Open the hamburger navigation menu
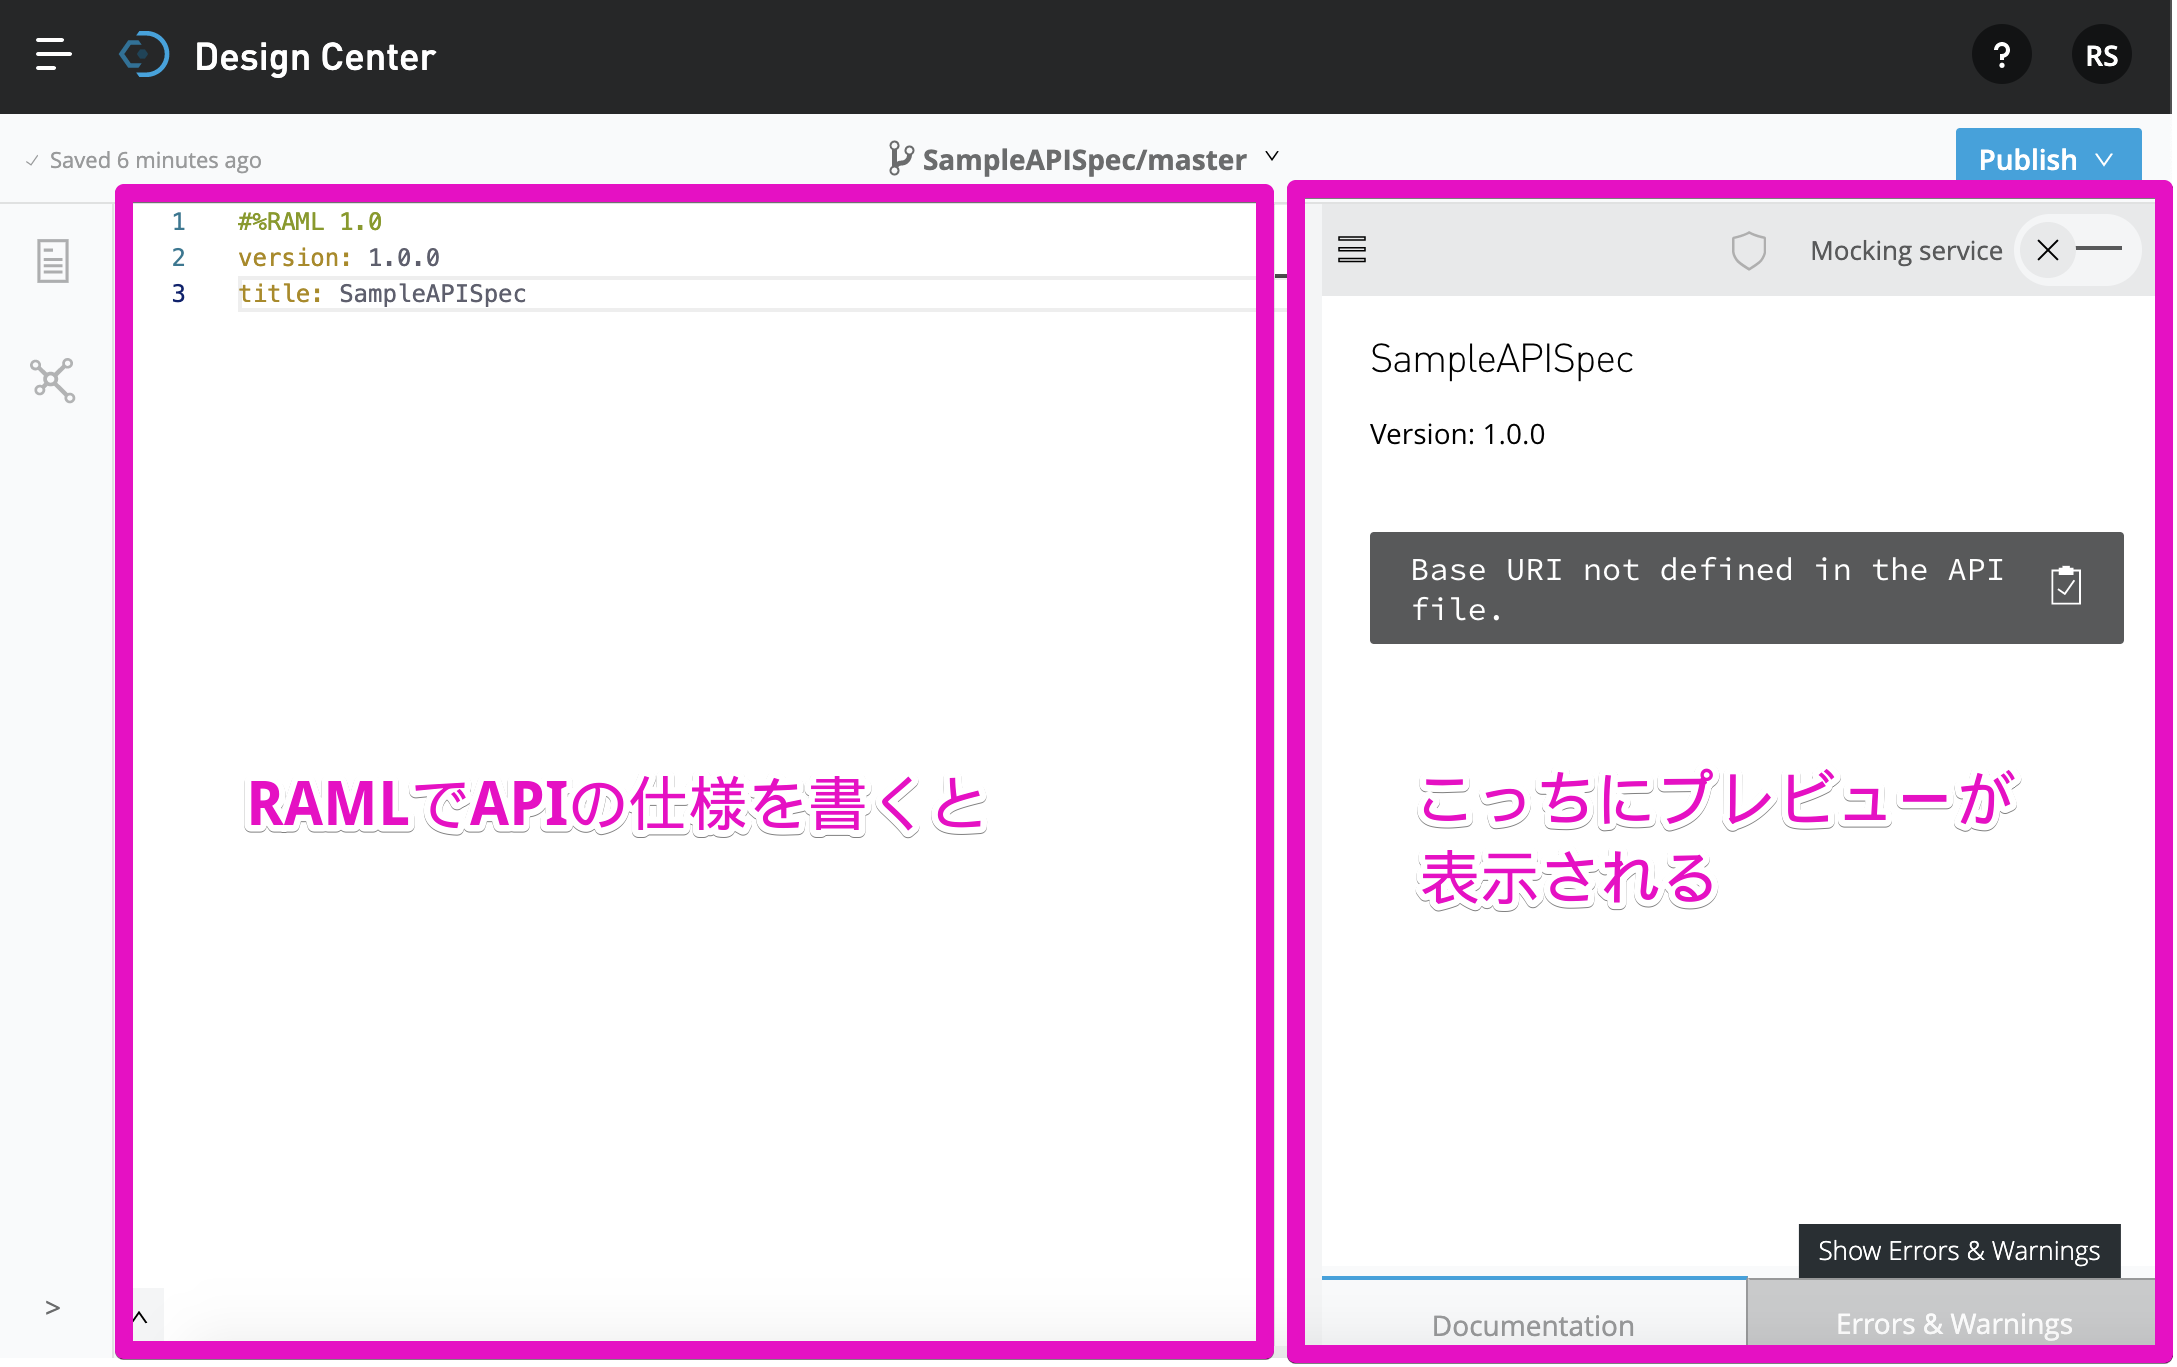The height and width of the screenshot is (1367, 2177). 53,55
